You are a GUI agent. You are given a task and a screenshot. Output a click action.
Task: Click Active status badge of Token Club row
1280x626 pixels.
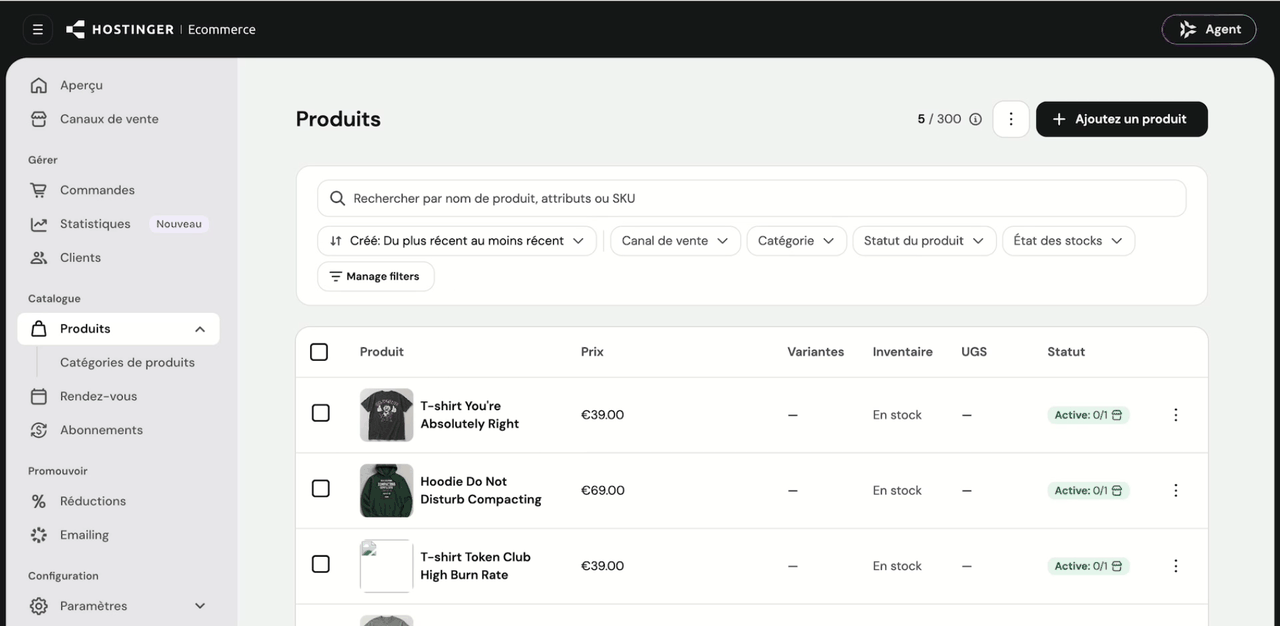[1088, 566]
